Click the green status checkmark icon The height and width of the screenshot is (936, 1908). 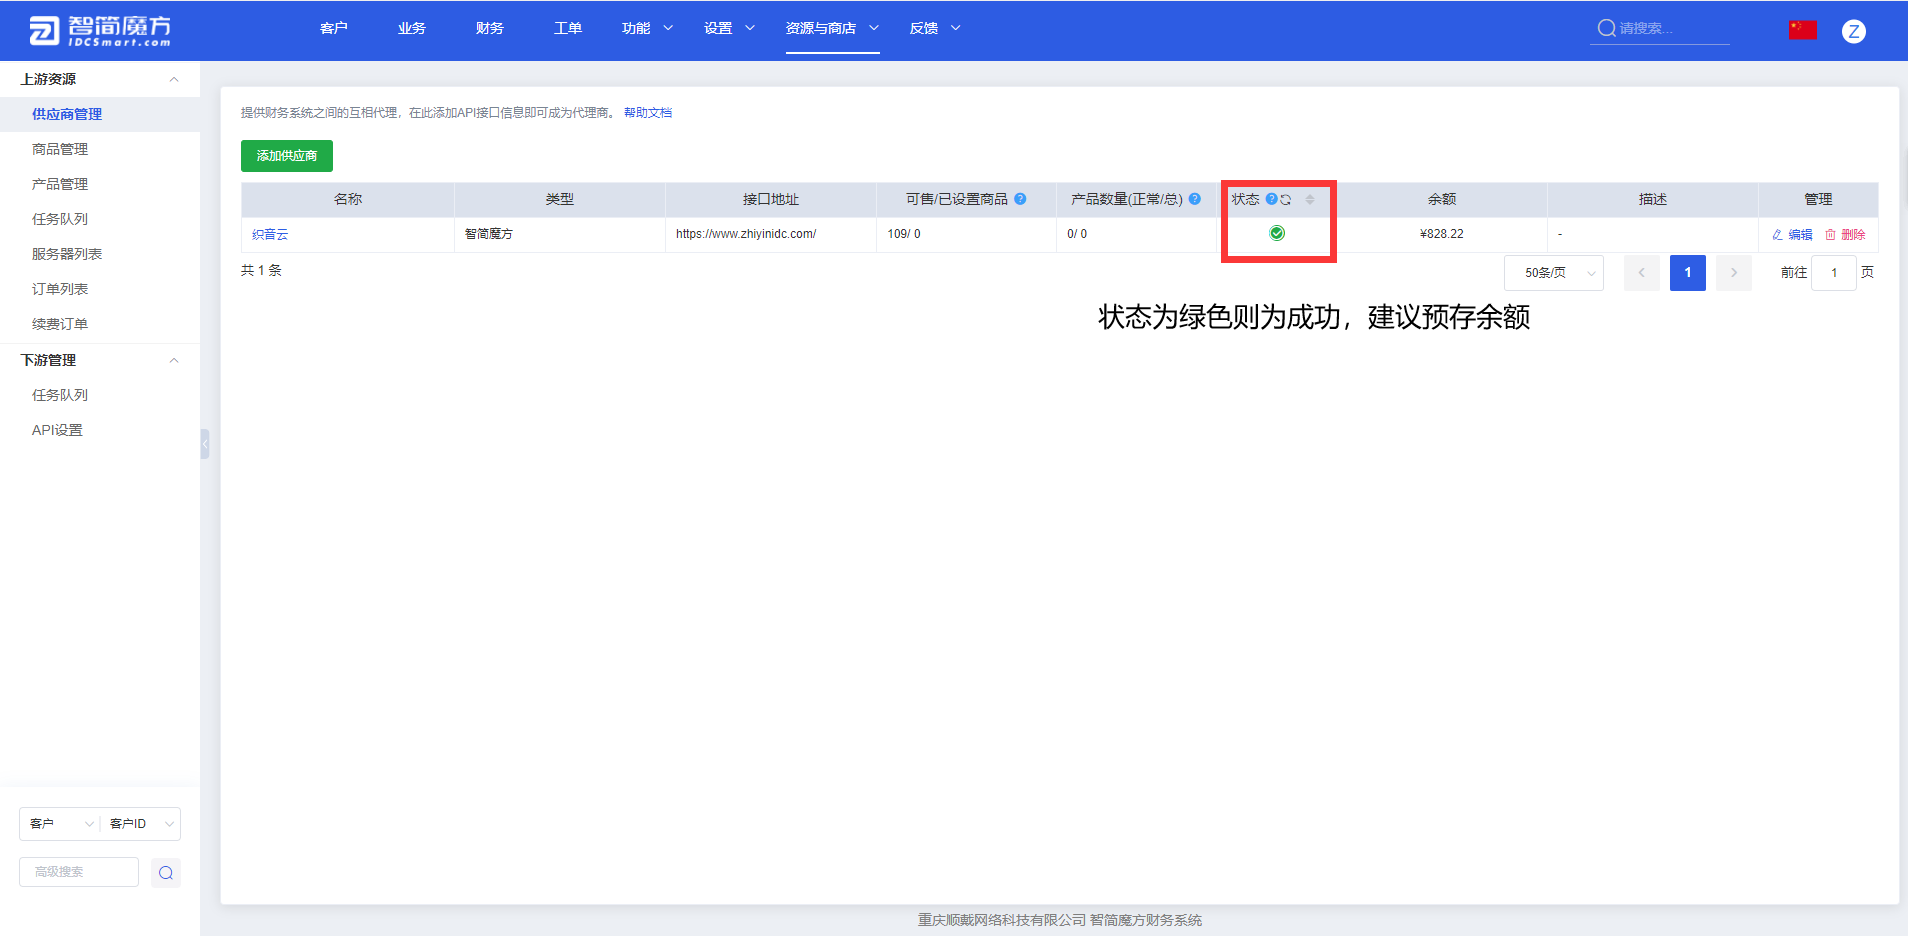point(1277,234)
